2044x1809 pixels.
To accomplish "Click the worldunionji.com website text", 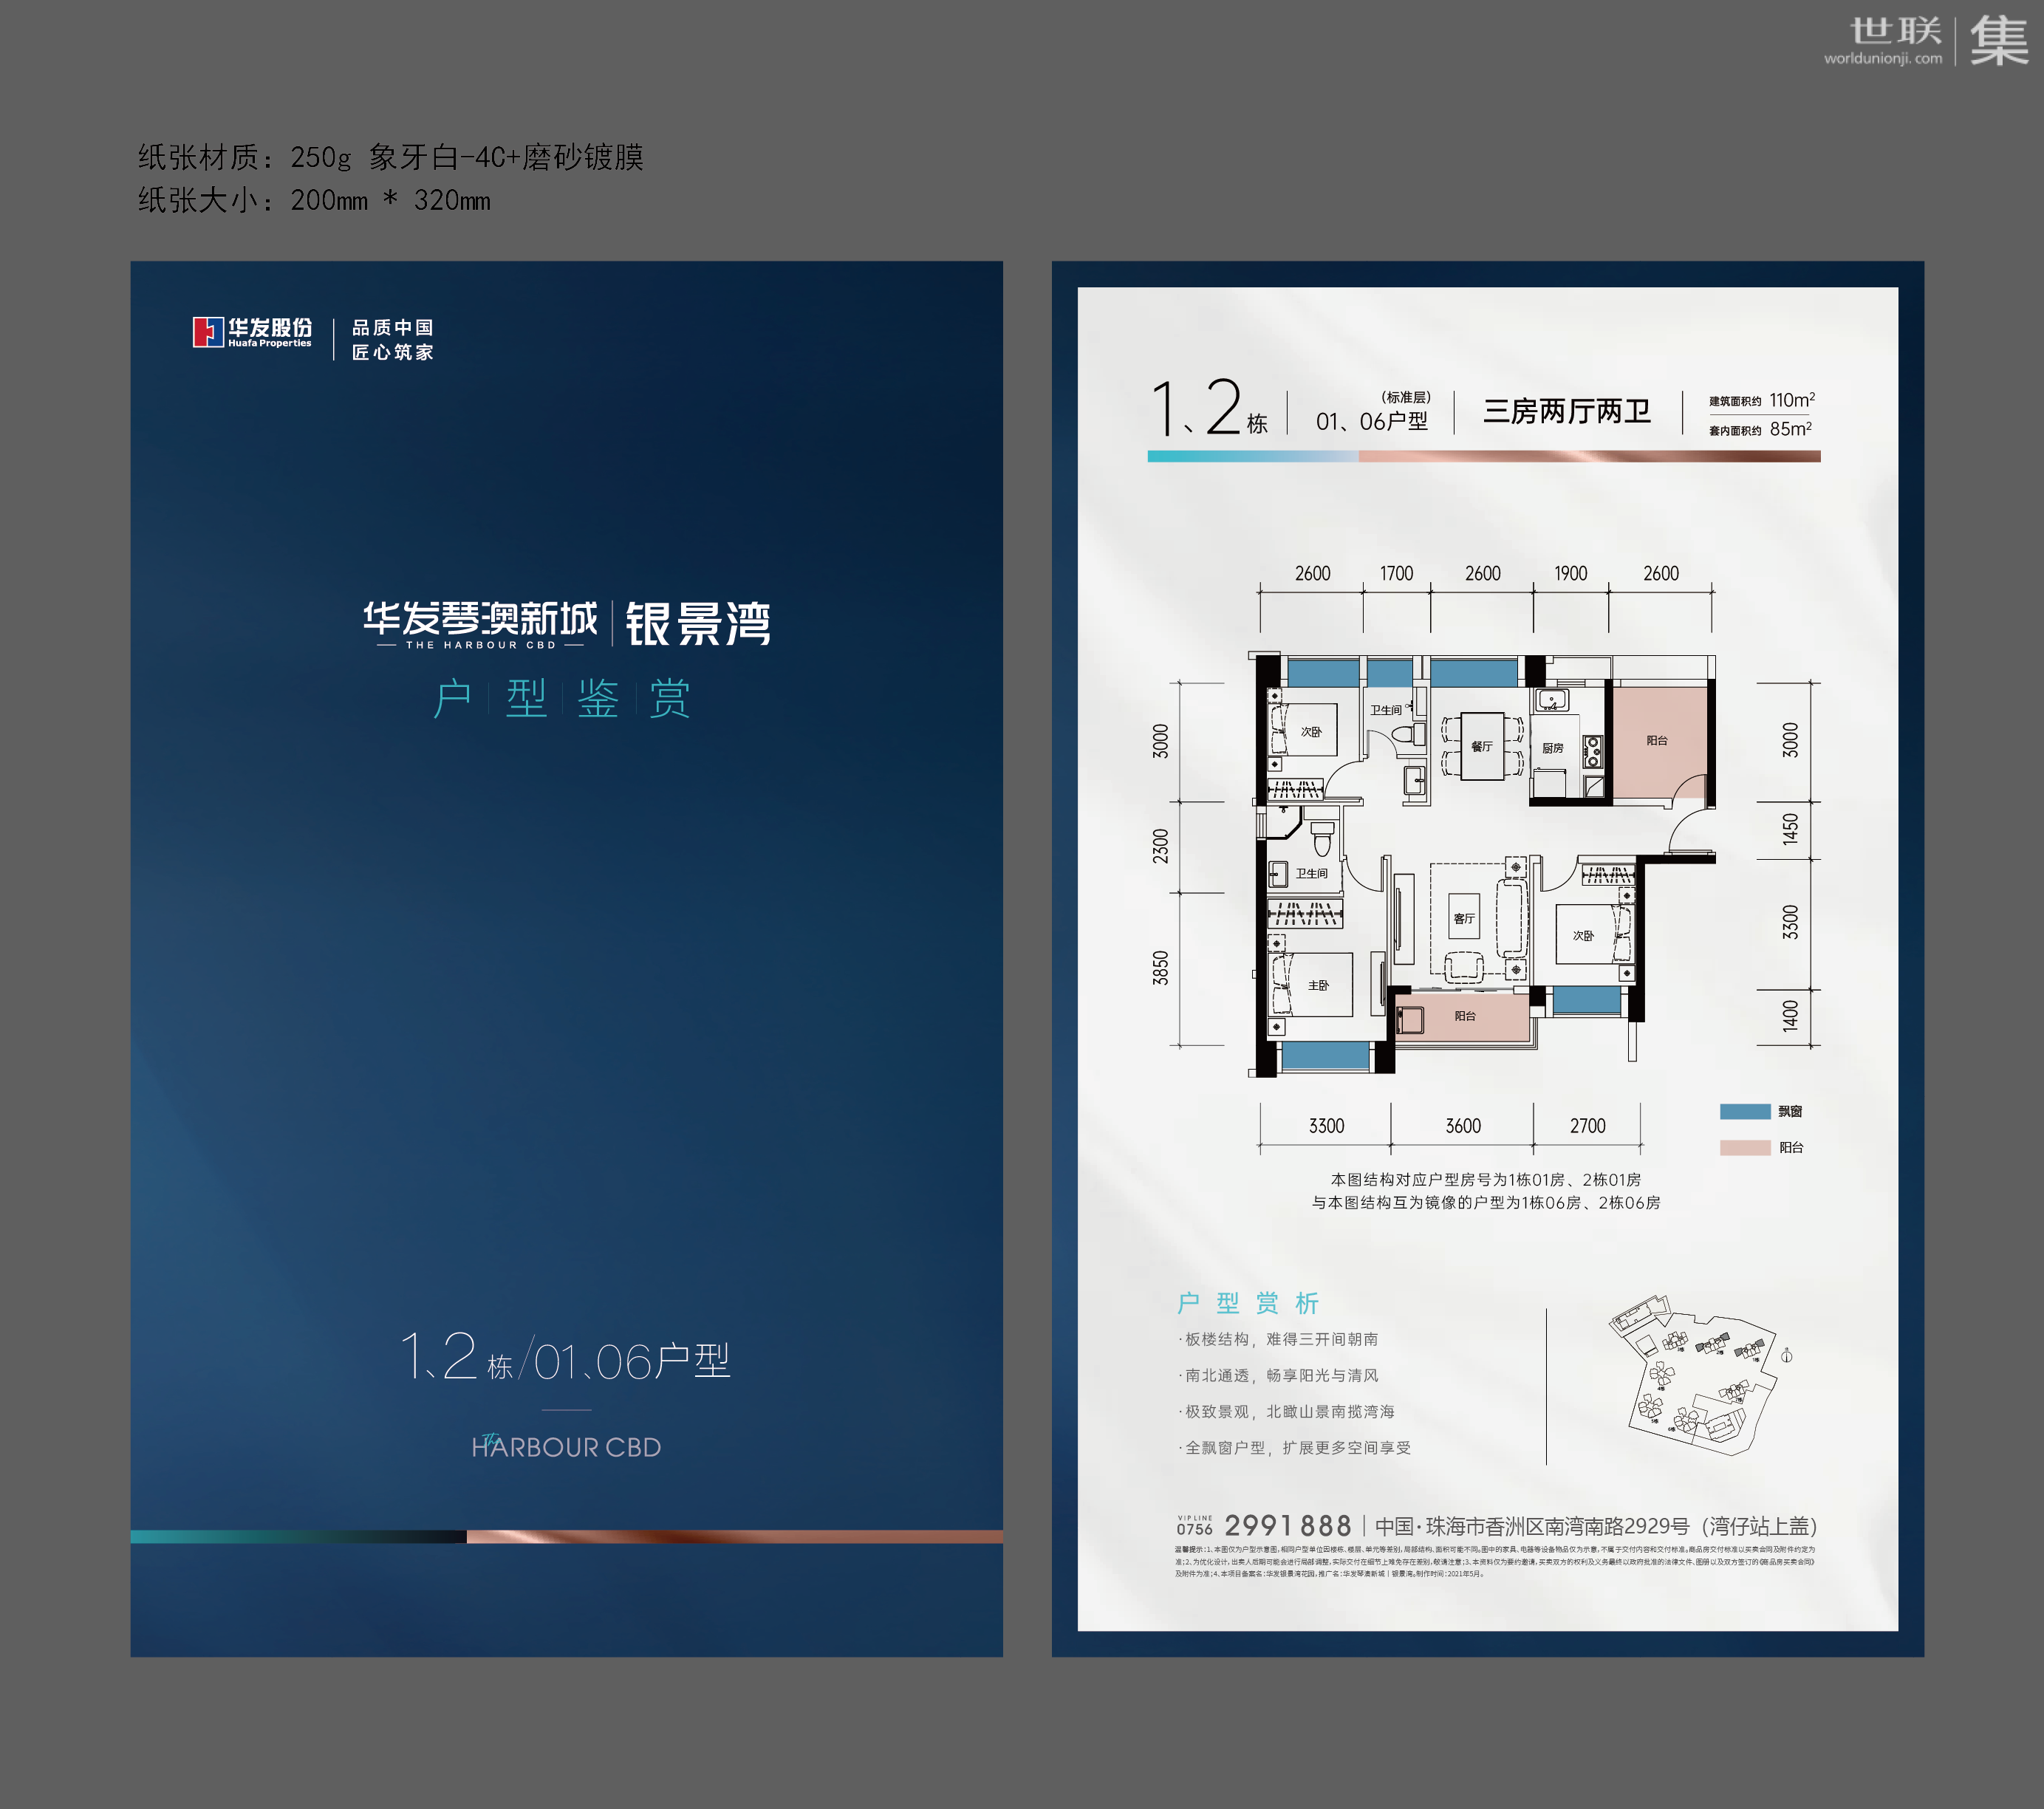I will [x=1882, y=59].
